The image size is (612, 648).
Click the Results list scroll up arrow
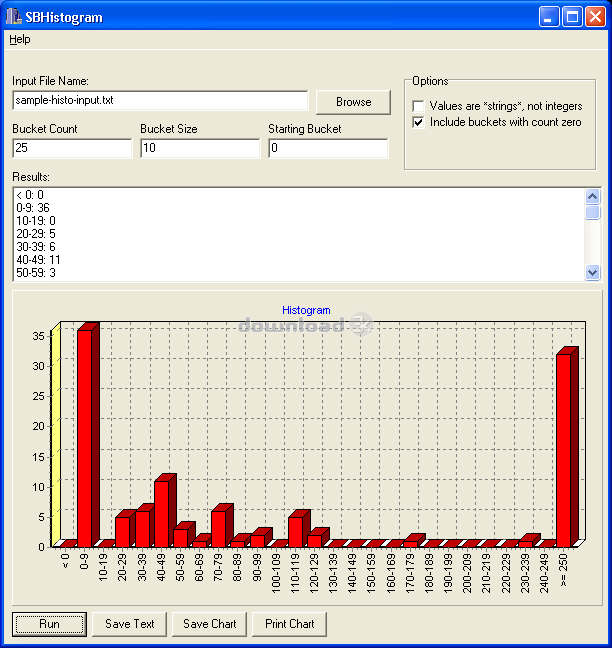[x=592, y=196]
